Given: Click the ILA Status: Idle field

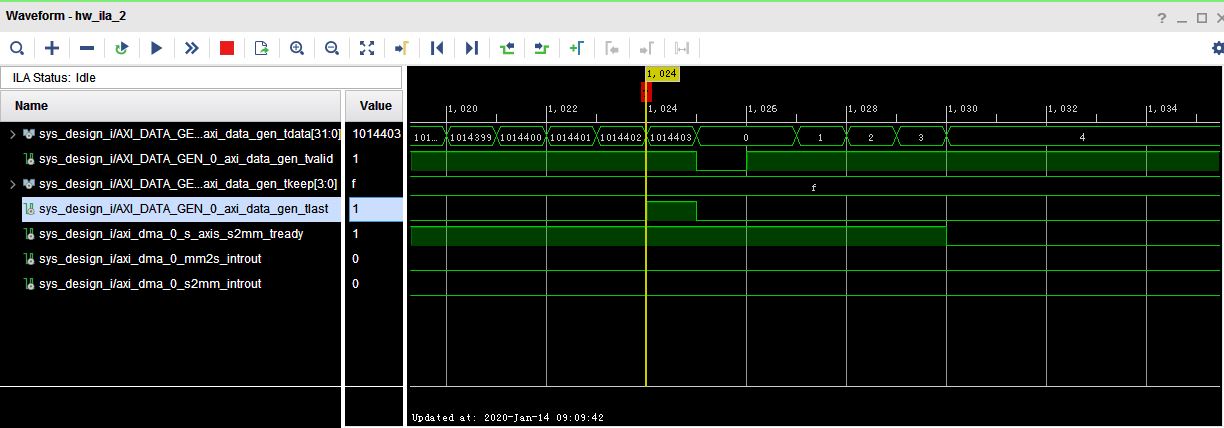Looking at the screenshot, I should pyautogui.click(x=202, y=77).
